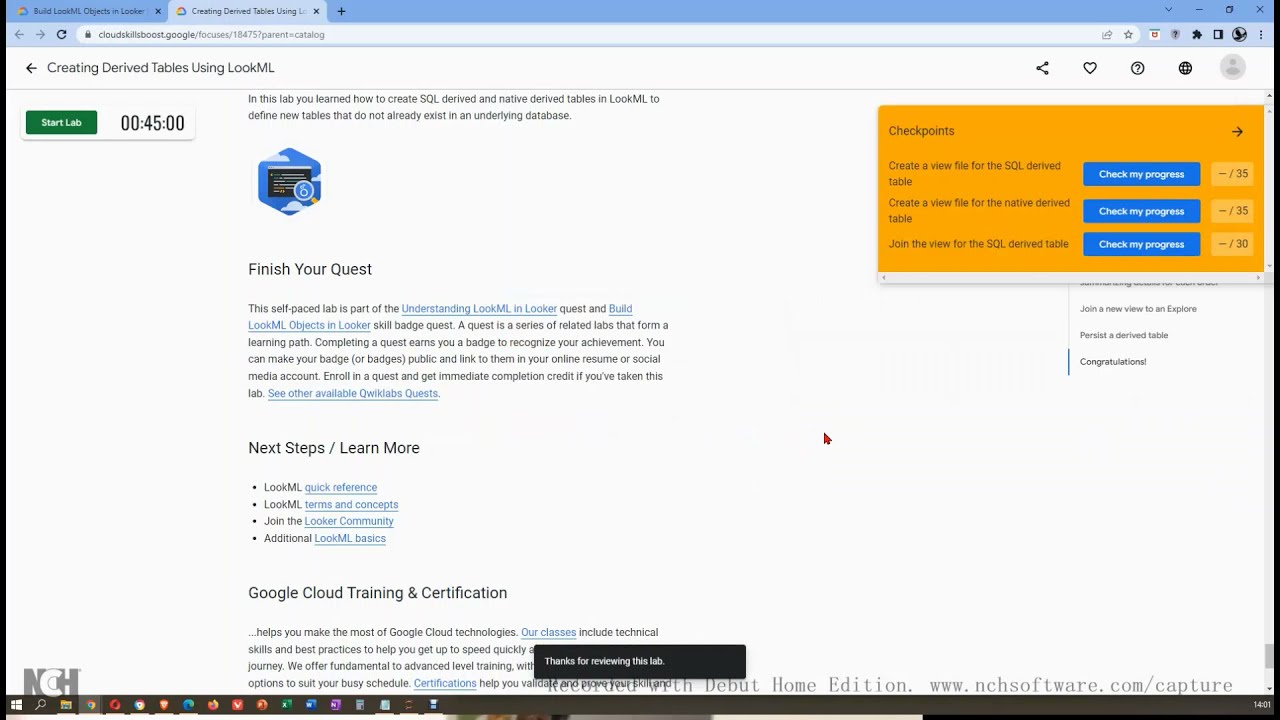Click the share icon in the lab header
The image size is (1280, 720).
pyautogui.click(x=1042, y=68)
